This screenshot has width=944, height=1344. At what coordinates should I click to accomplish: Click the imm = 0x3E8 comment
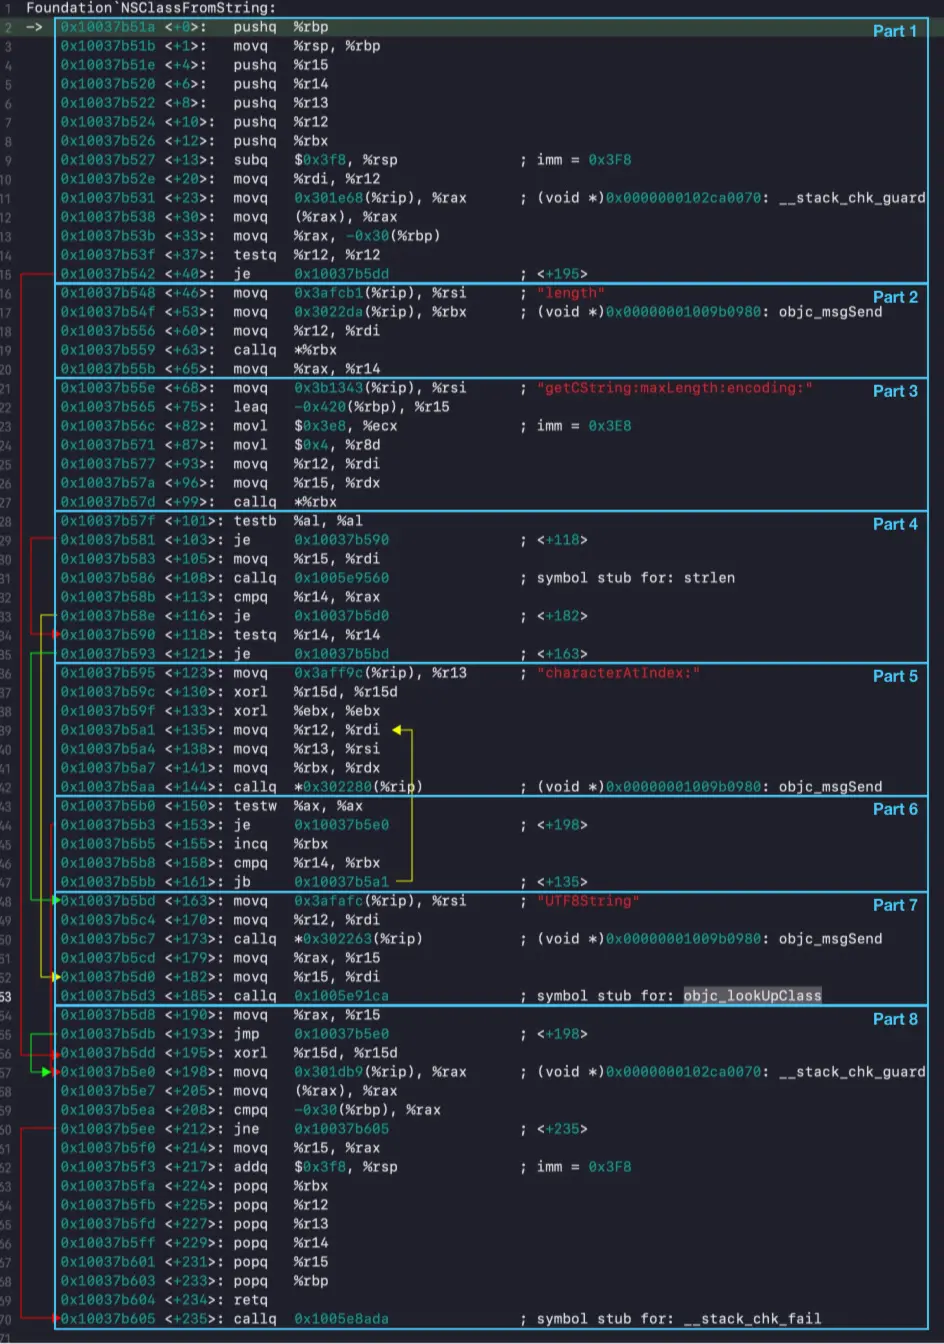(584, 426)
